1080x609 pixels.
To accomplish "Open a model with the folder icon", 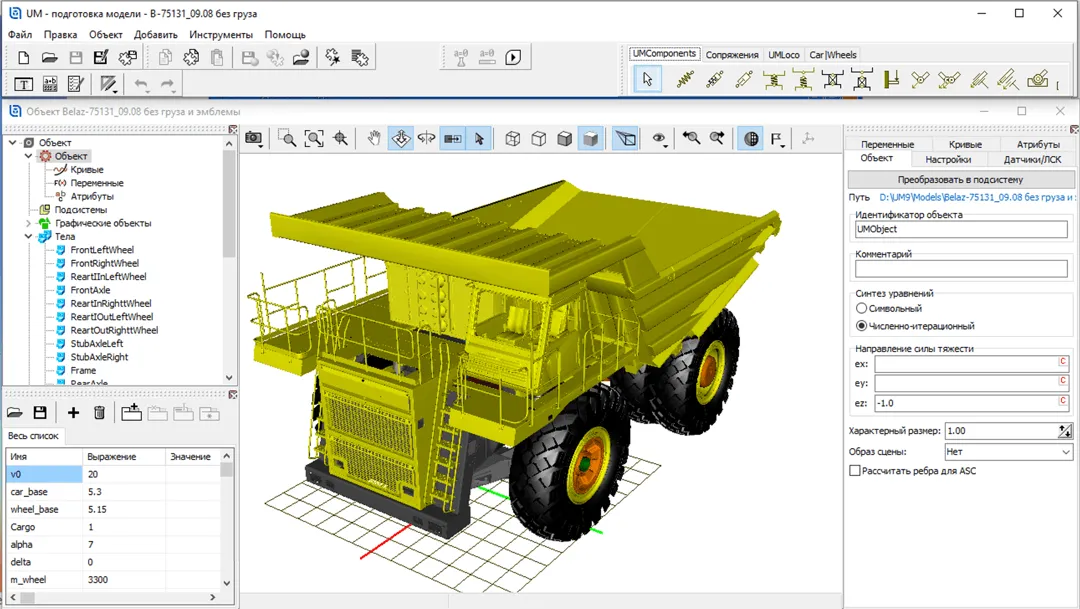I will click(x=50, y=58).
